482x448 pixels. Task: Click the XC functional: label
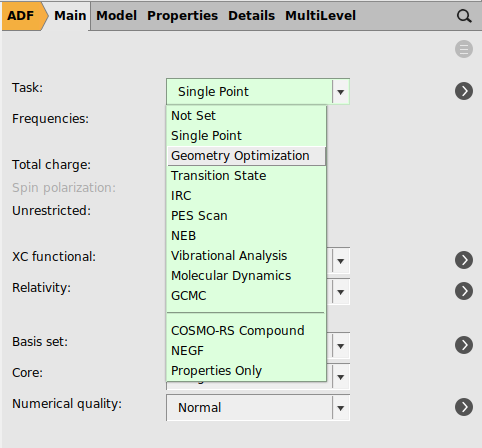coord(54,257)
